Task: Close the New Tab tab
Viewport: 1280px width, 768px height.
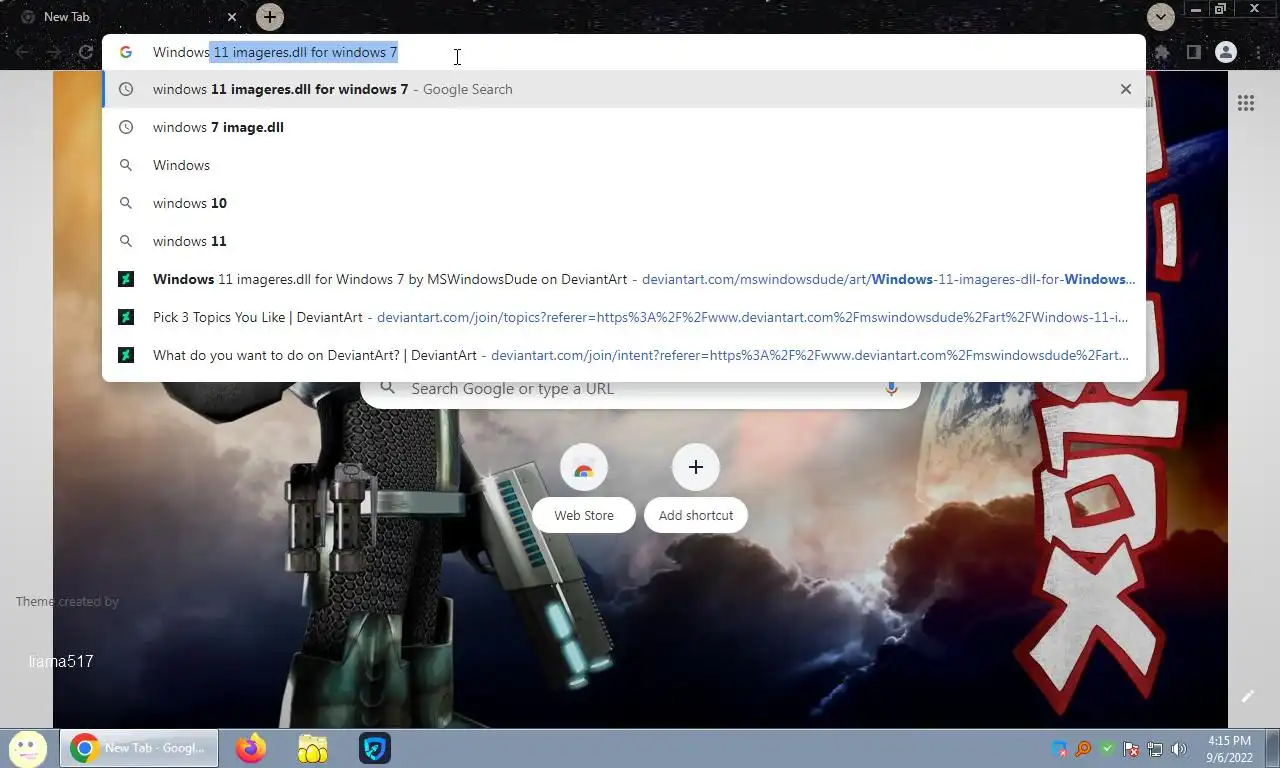Action: click(x=232, y=17)
